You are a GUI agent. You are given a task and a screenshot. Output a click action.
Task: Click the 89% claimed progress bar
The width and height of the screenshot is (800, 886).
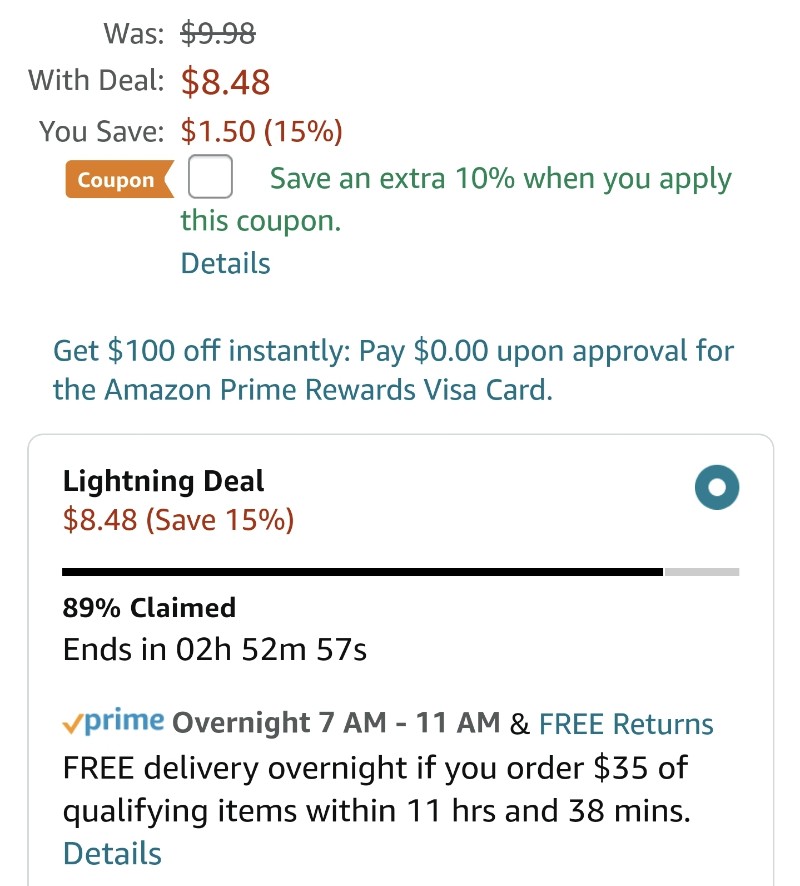[400, 572]
